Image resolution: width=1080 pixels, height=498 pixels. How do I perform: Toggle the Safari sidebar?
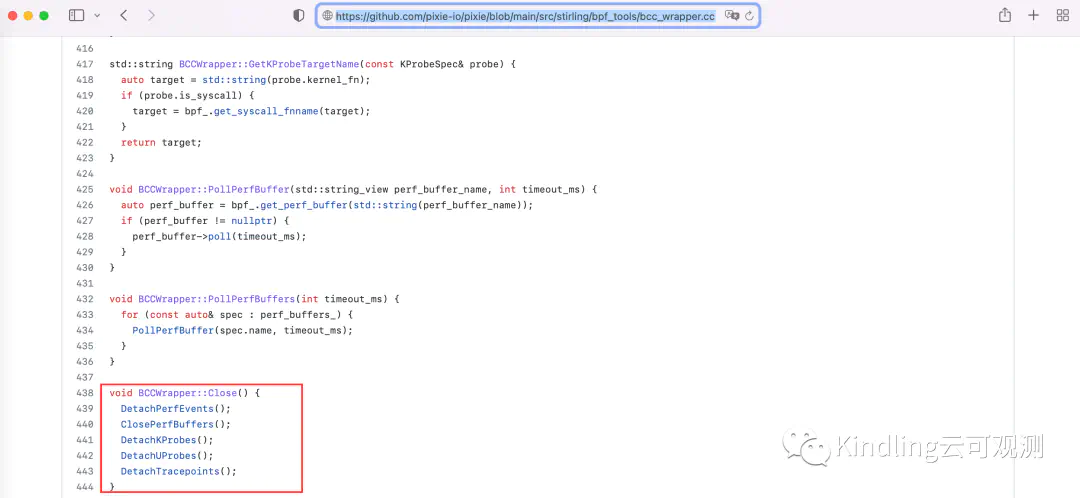77,16
